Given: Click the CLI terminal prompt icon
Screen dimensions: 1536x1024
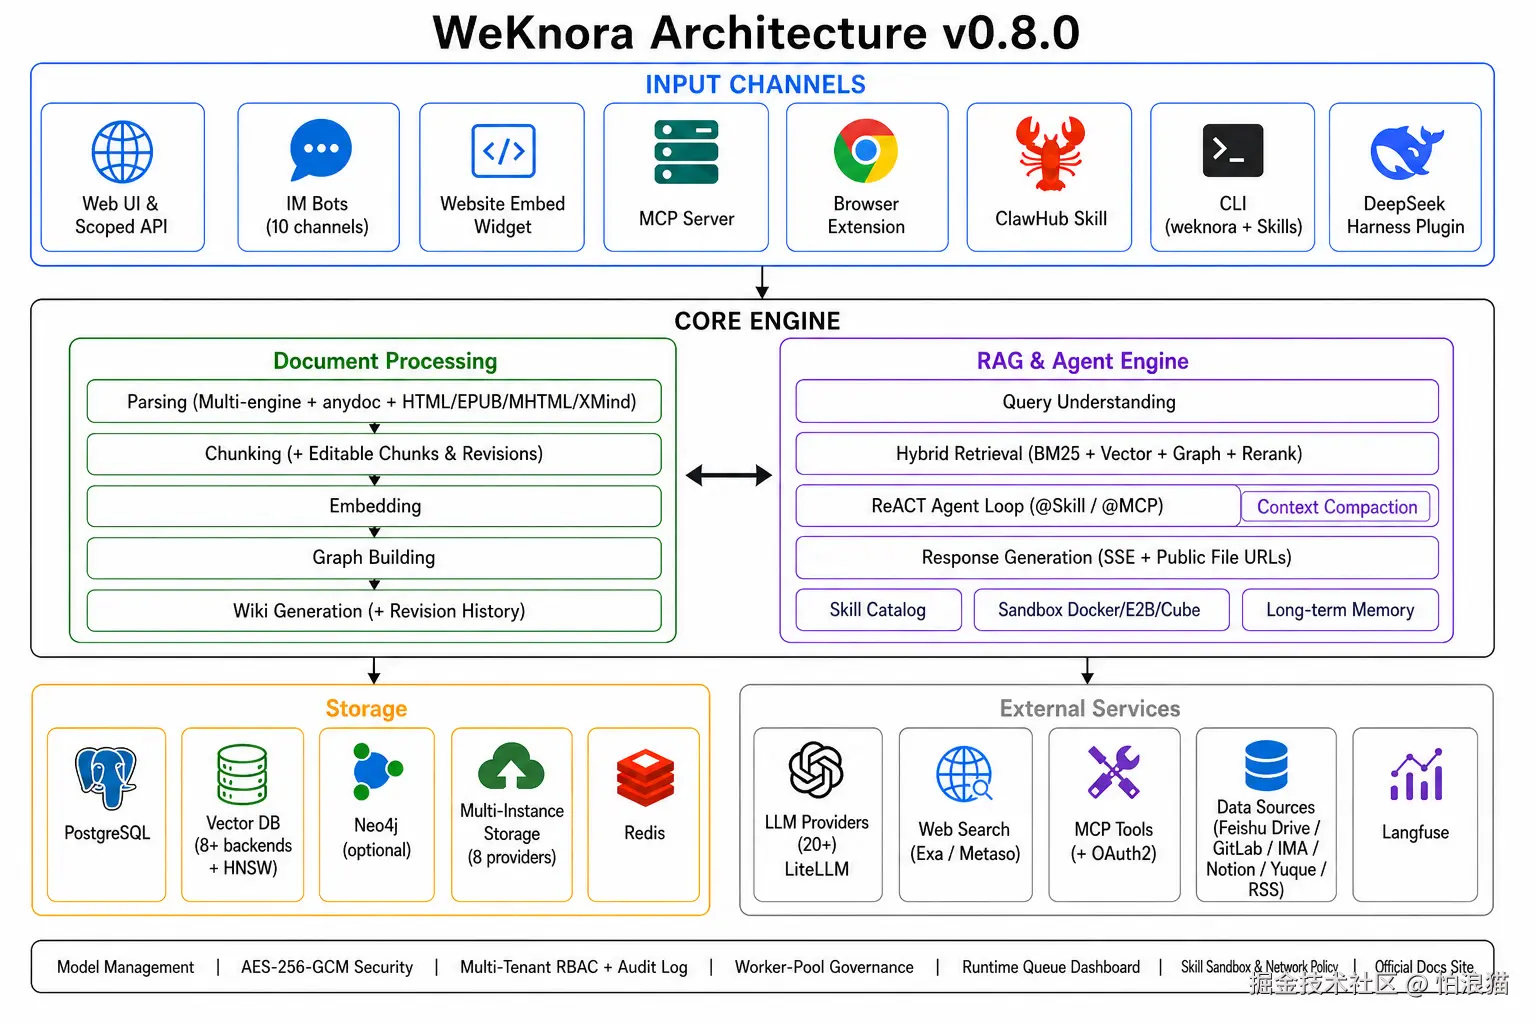Looking at the screenshot, I should point(1232,151).
